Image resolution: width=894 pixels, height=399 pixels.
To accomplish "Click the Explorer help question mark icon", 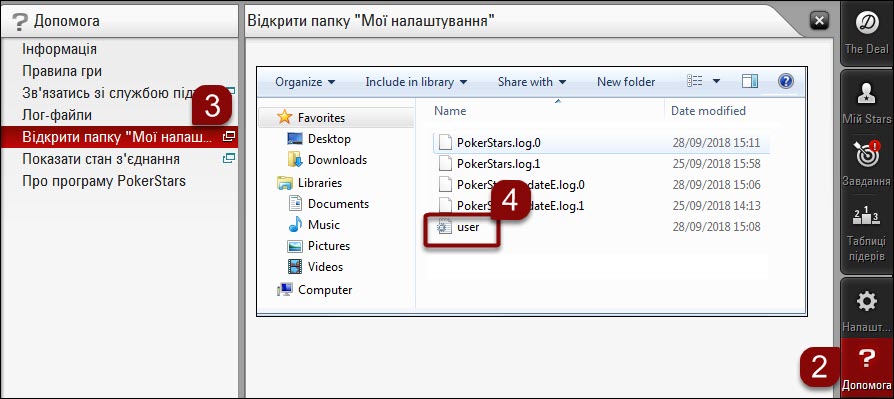I will point(786,82).
